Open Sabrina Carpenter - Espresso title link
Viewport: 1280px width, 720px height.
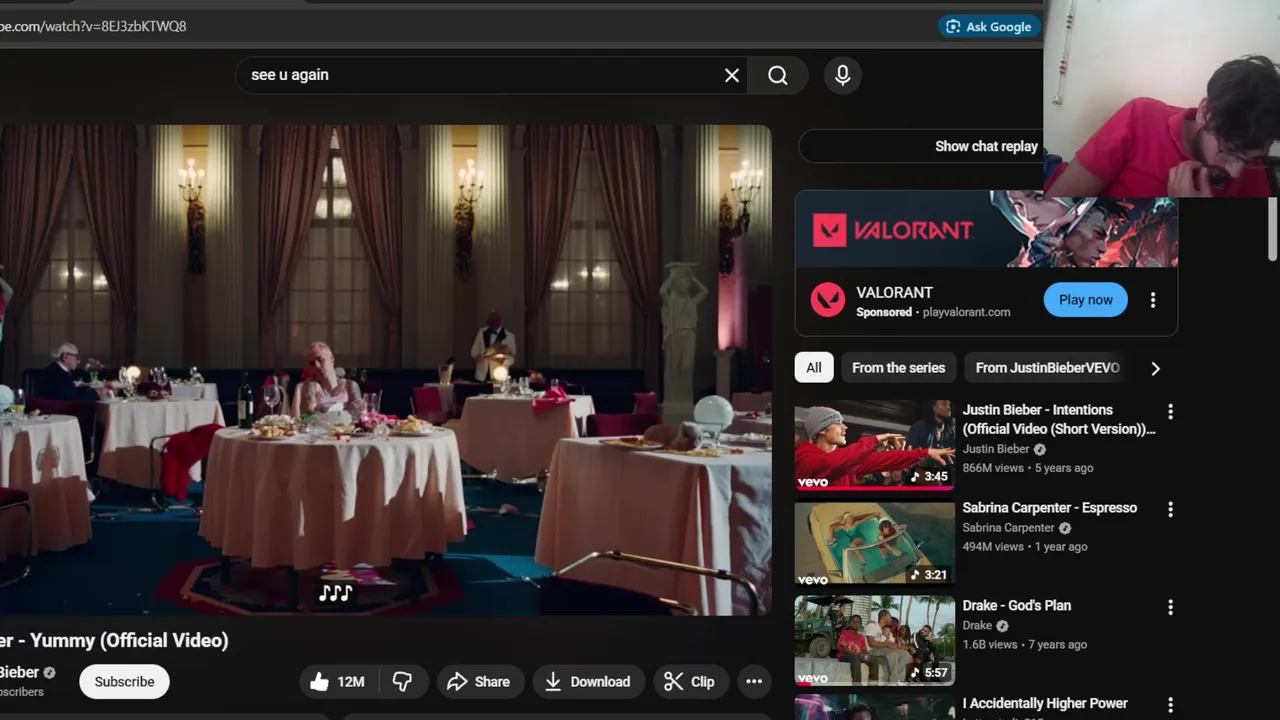click(x=1049, y=508)
